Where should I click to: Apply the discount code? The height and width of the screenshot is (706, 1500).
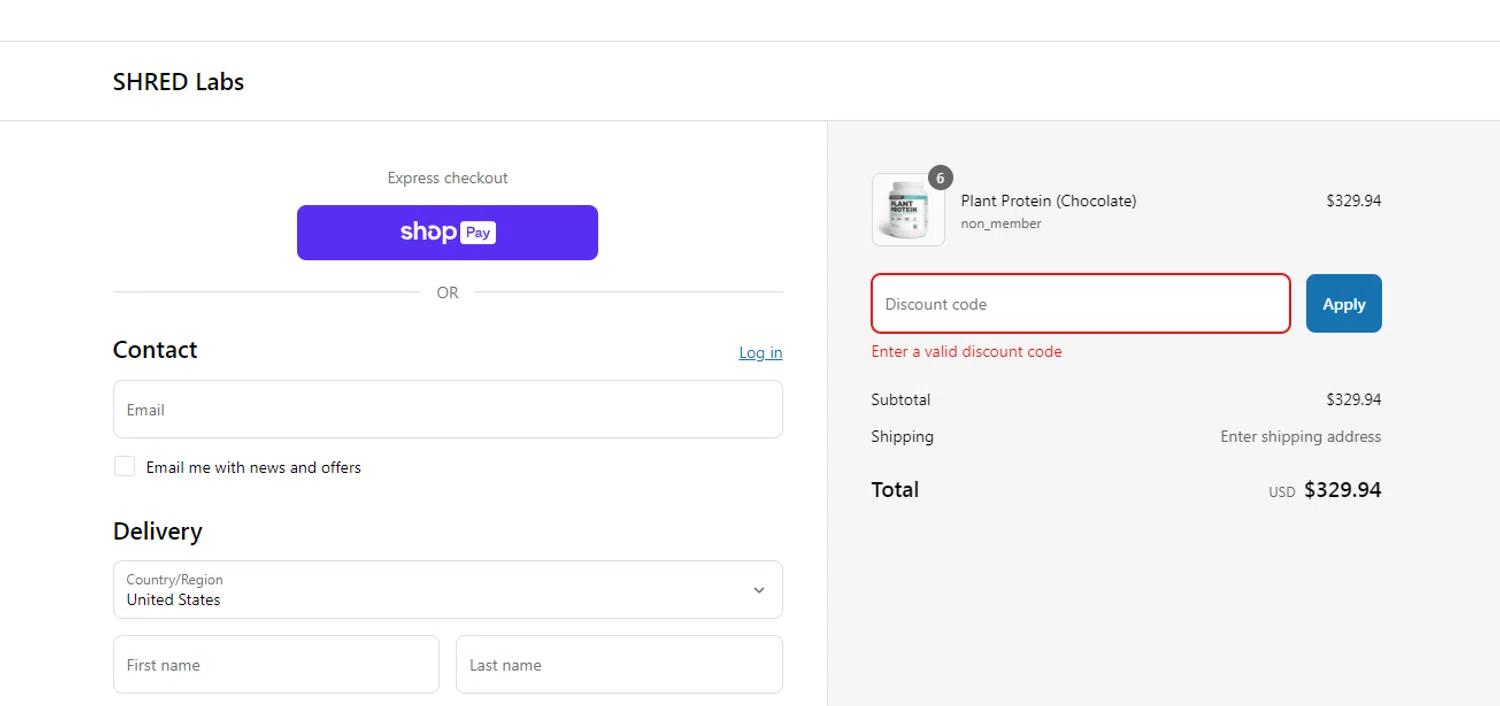click(1344, 303)
